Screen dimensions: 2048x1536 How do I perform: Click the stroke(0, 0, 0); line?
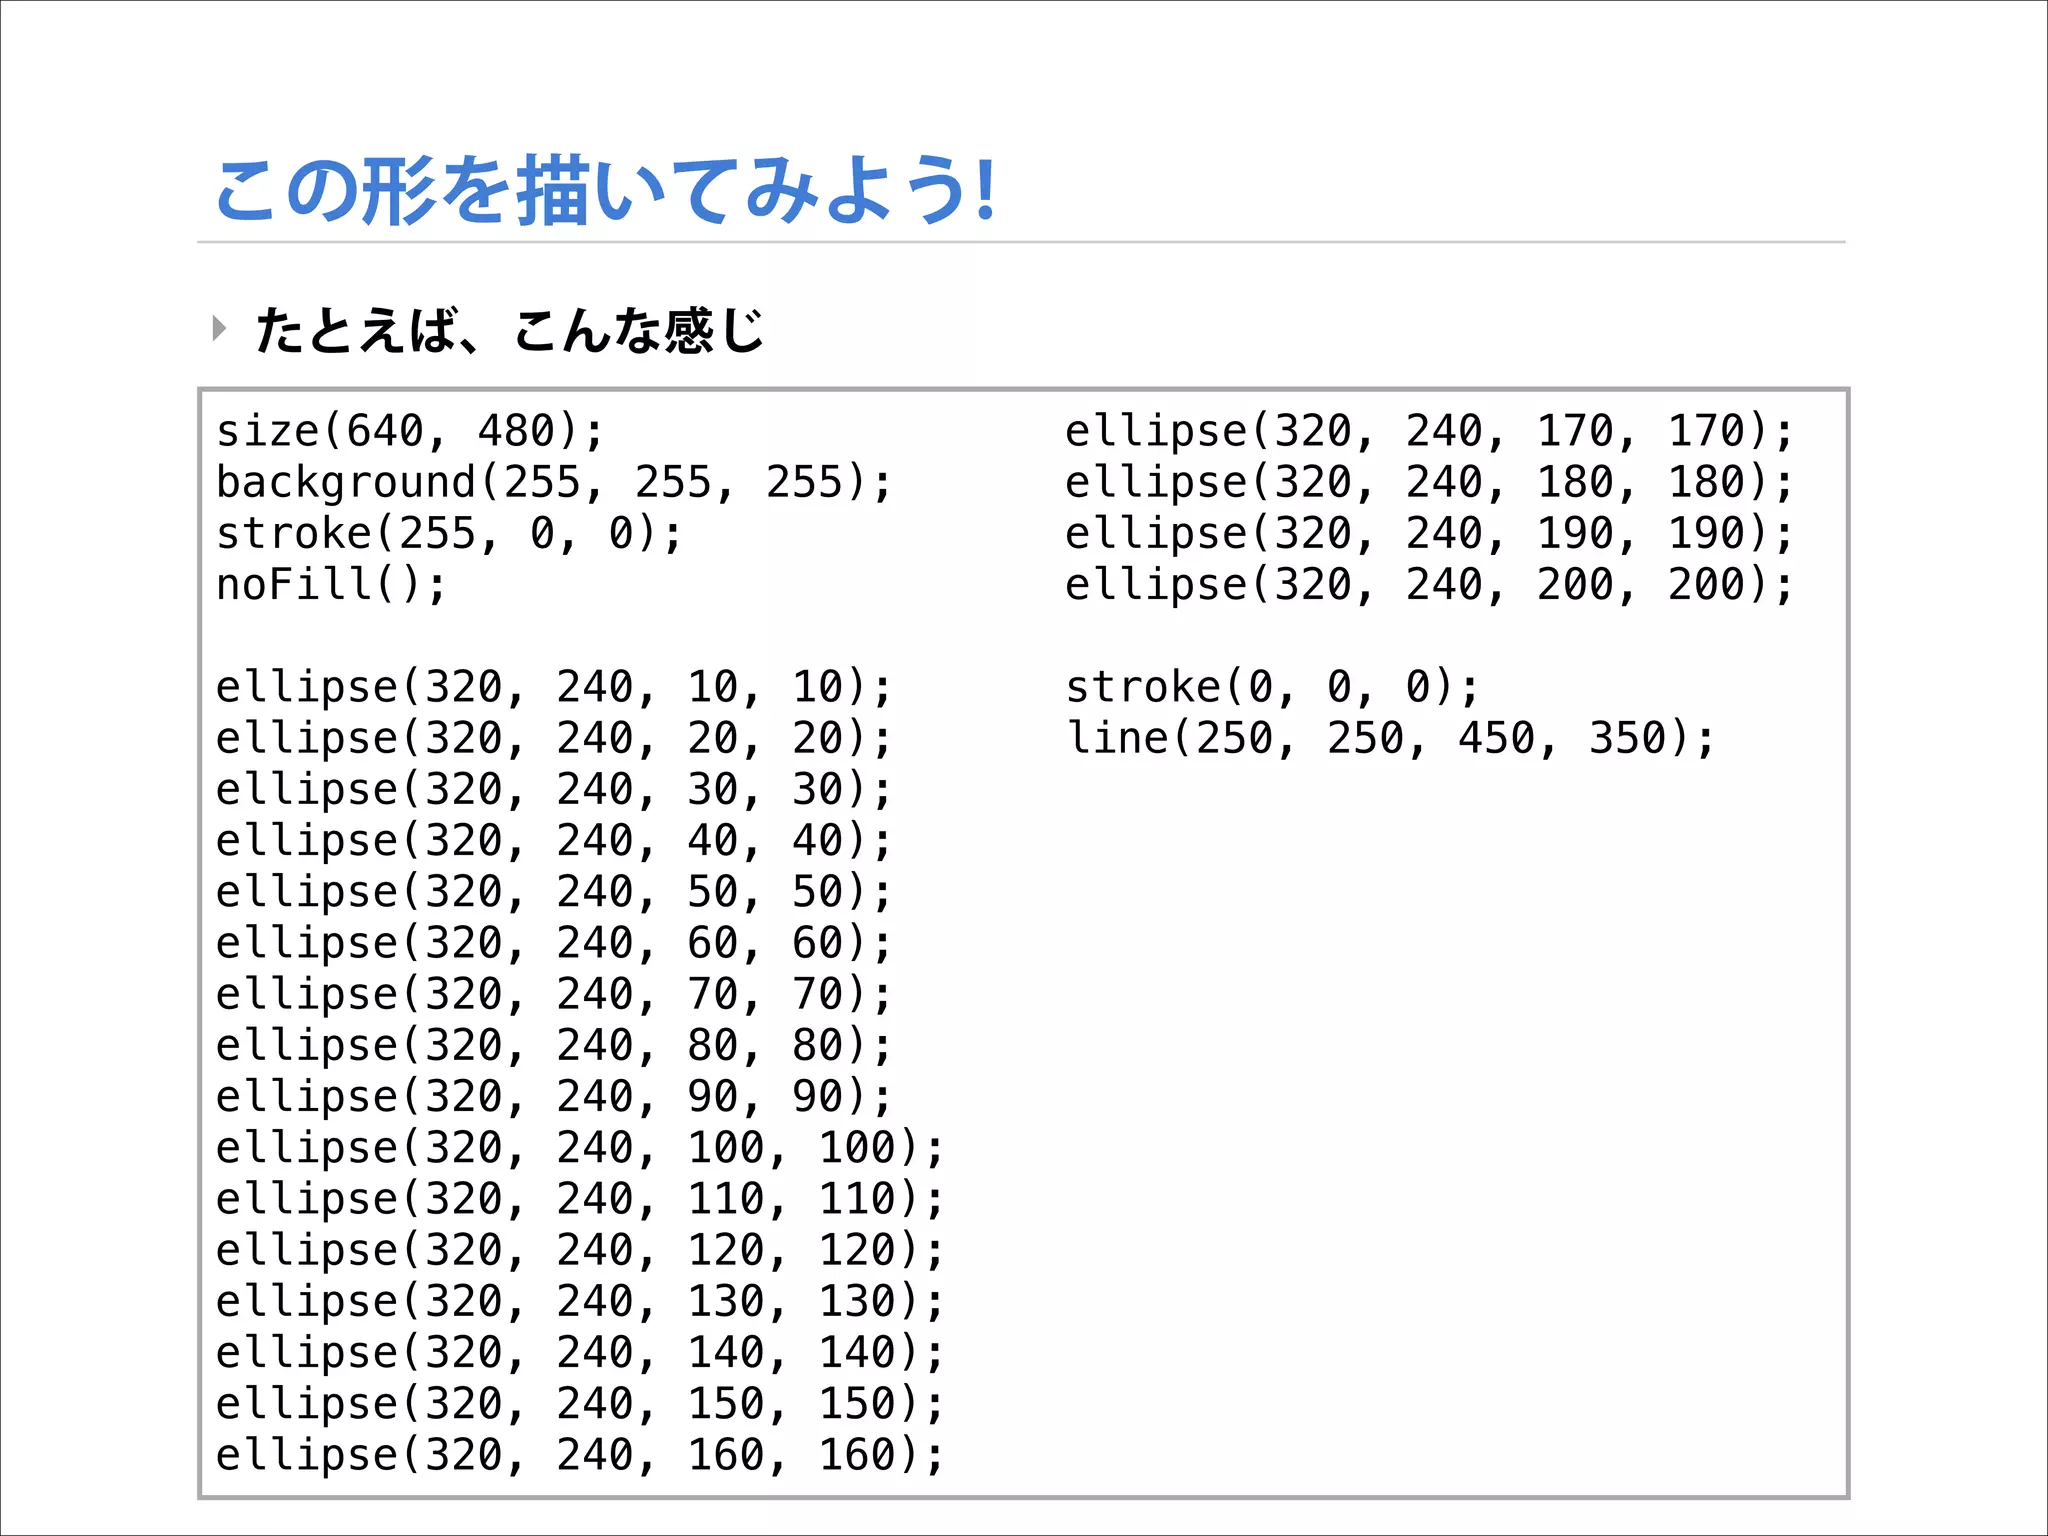1272,688
